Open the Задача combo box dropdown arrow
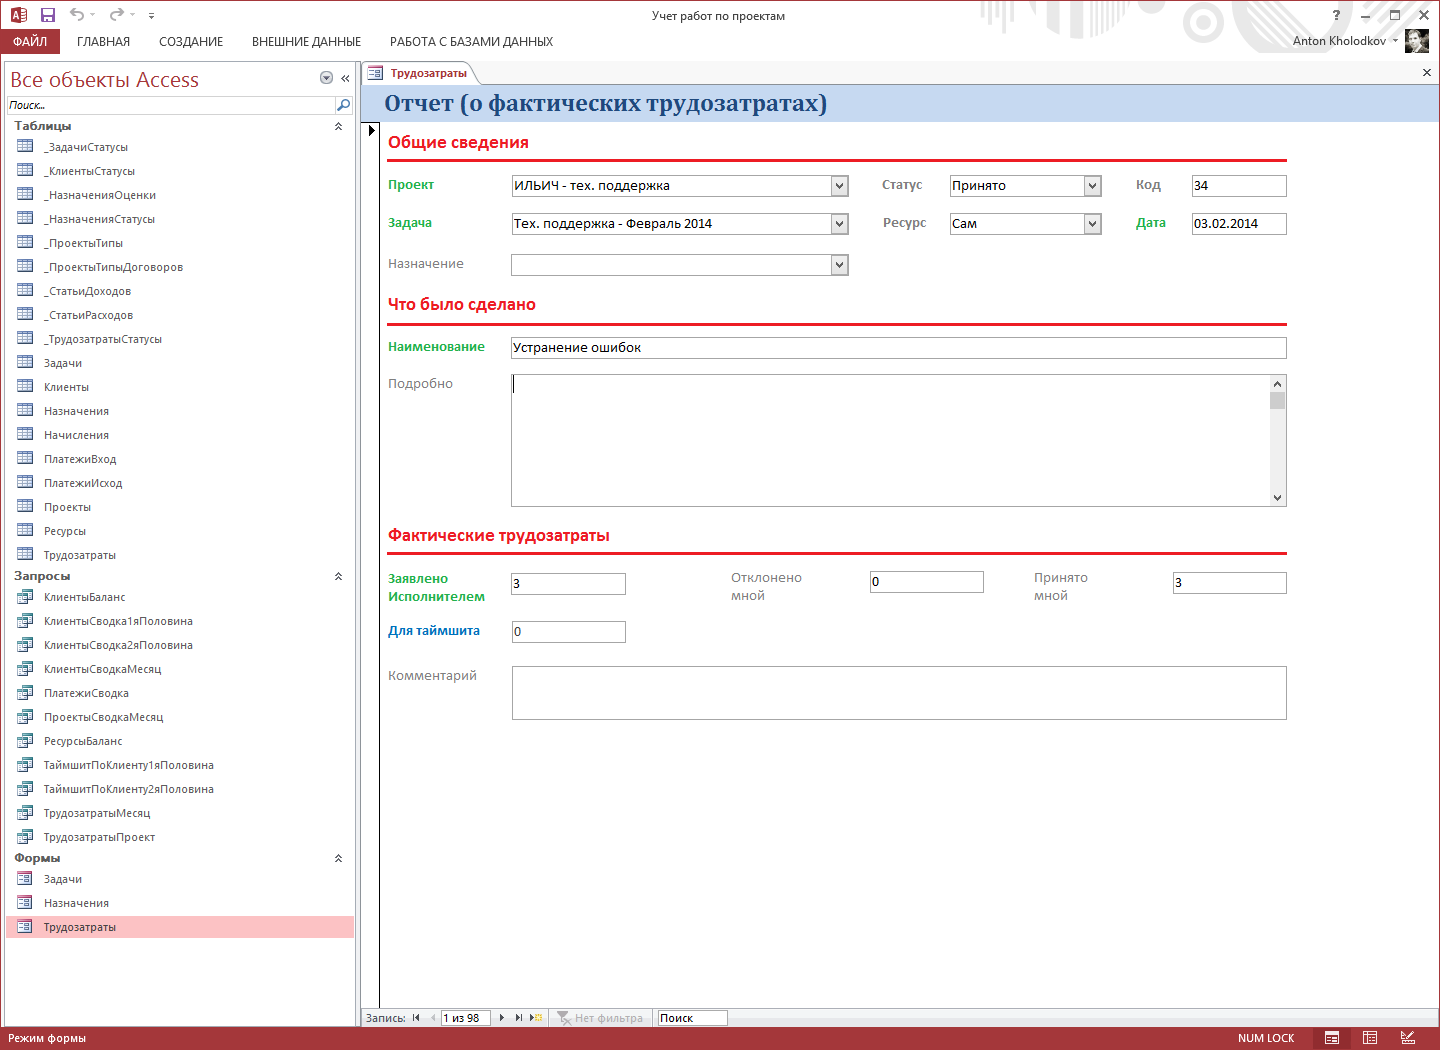The image size is (1440, 1050). coord(840,224)
